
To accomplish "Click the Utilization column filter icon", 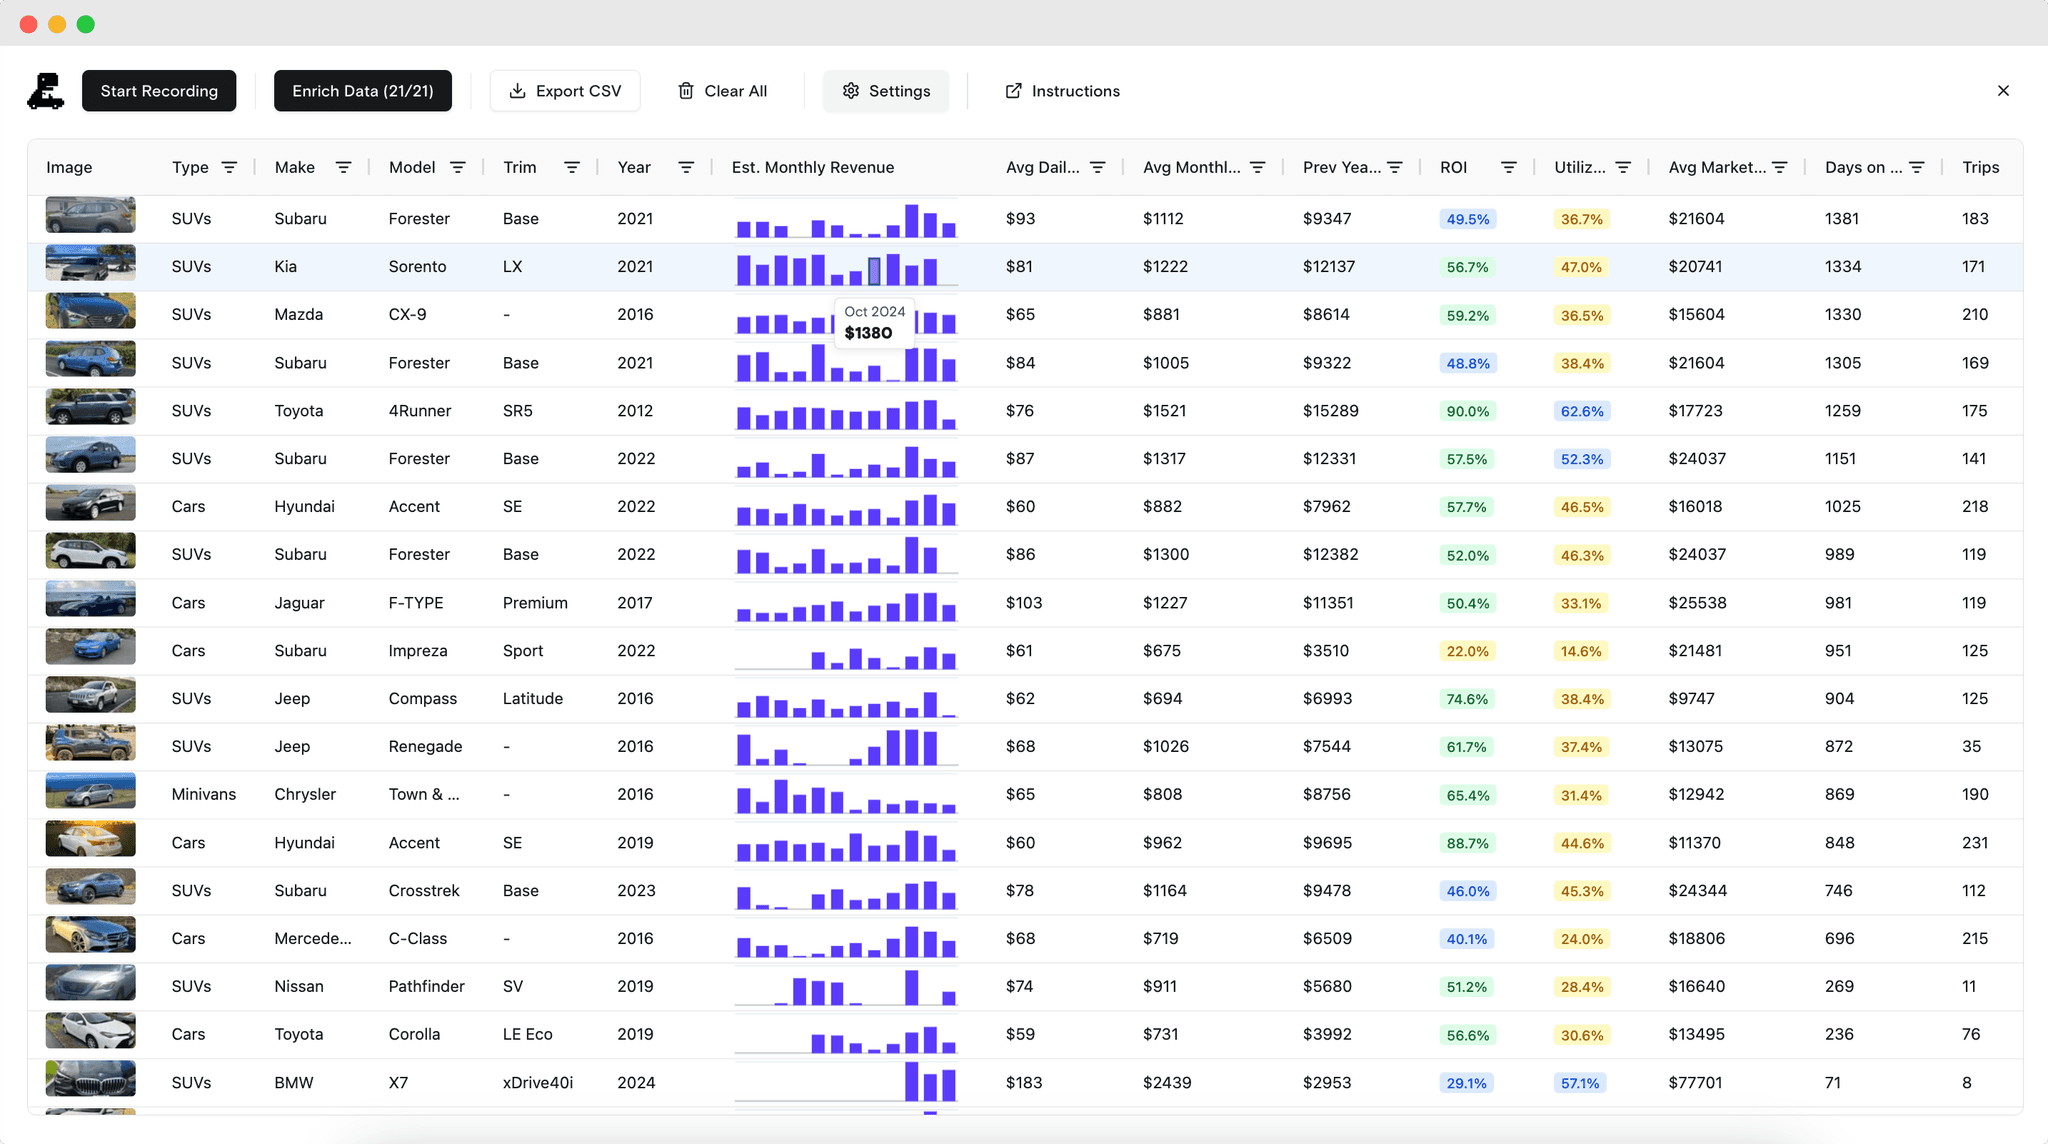I will [x=1623, y=167].
